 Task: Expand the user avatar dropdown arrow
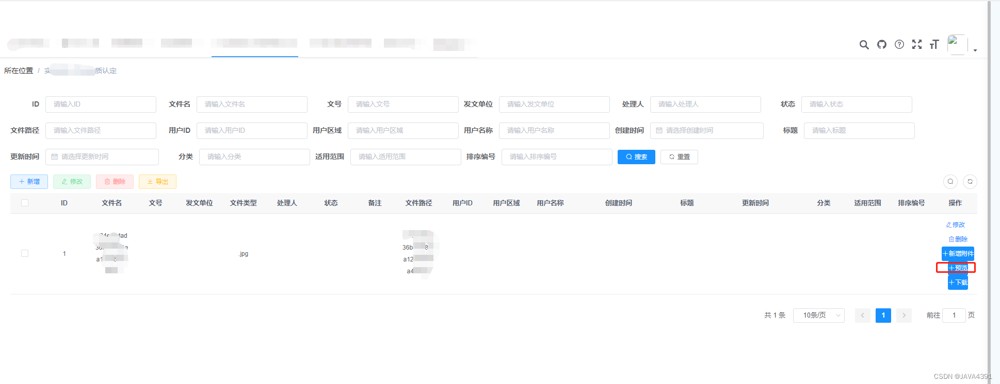click(x=975, y=50)
